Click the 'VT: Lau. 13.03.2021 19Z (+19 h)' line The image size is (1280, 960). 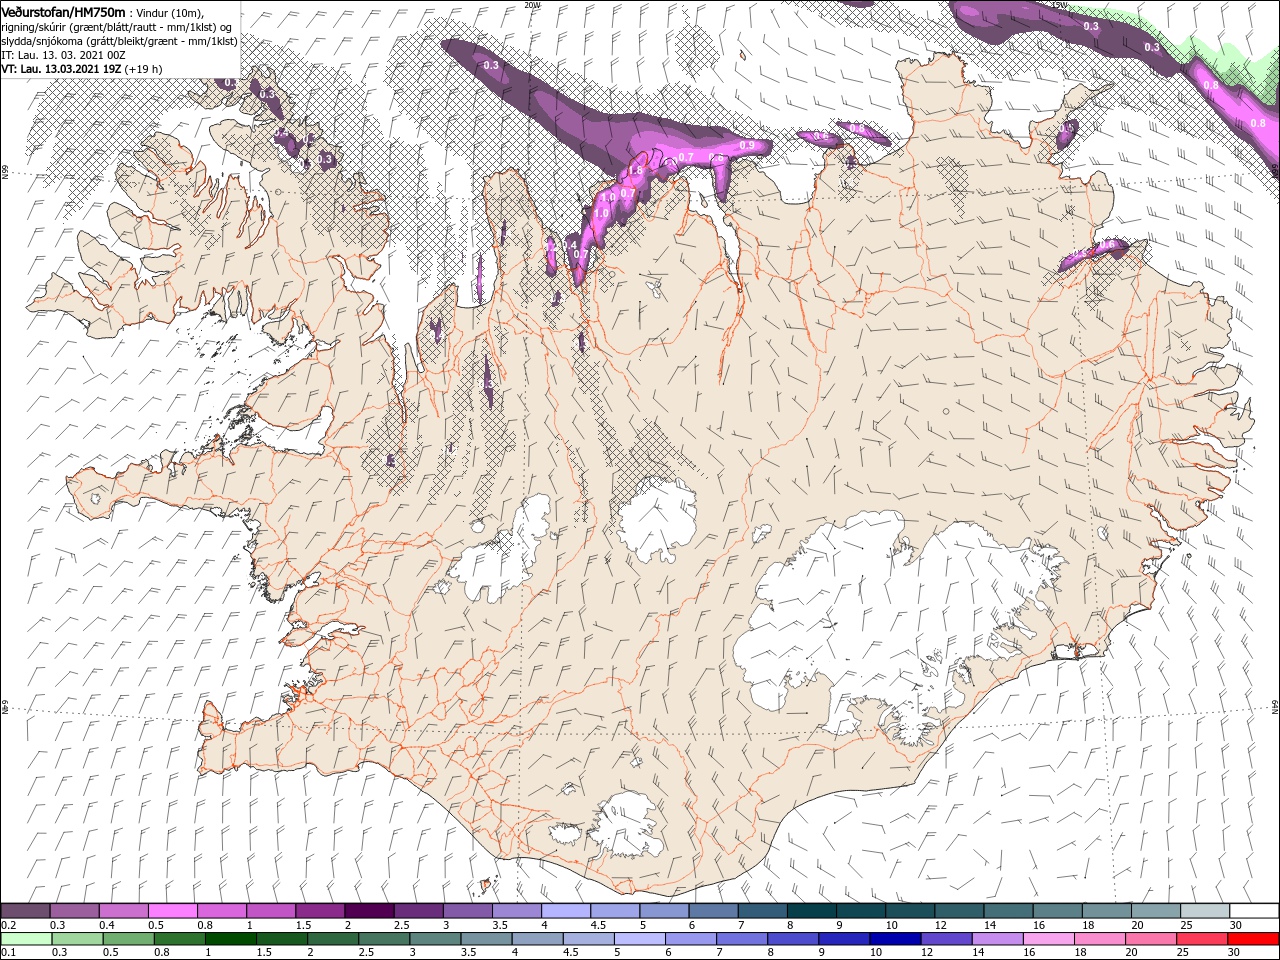pos(83,68)
